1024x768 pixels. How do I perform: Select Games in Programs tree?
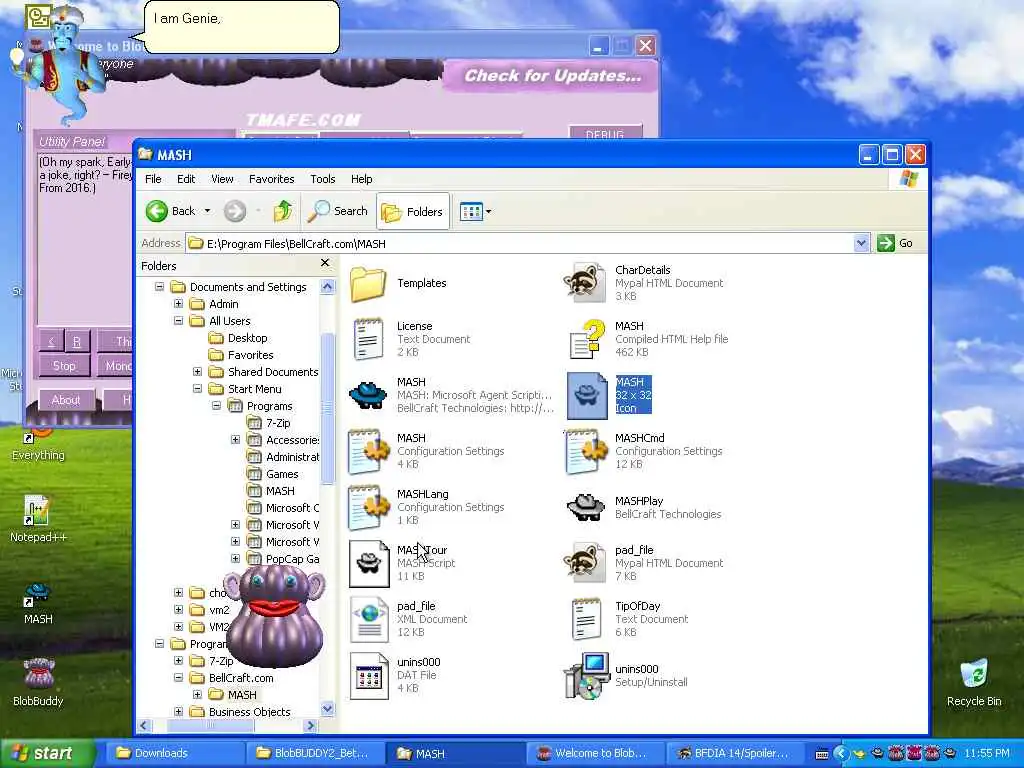pos(282,474)
